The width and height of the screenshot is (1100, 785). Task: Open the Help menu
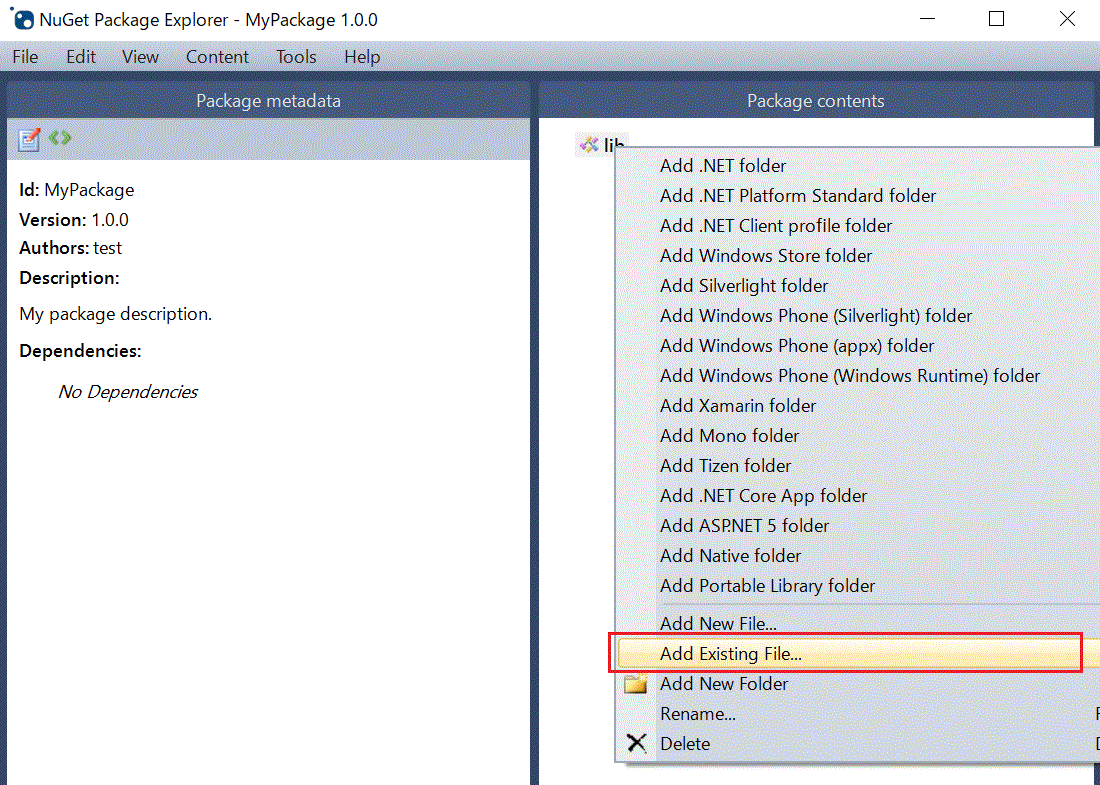click(x=362, y=57)
